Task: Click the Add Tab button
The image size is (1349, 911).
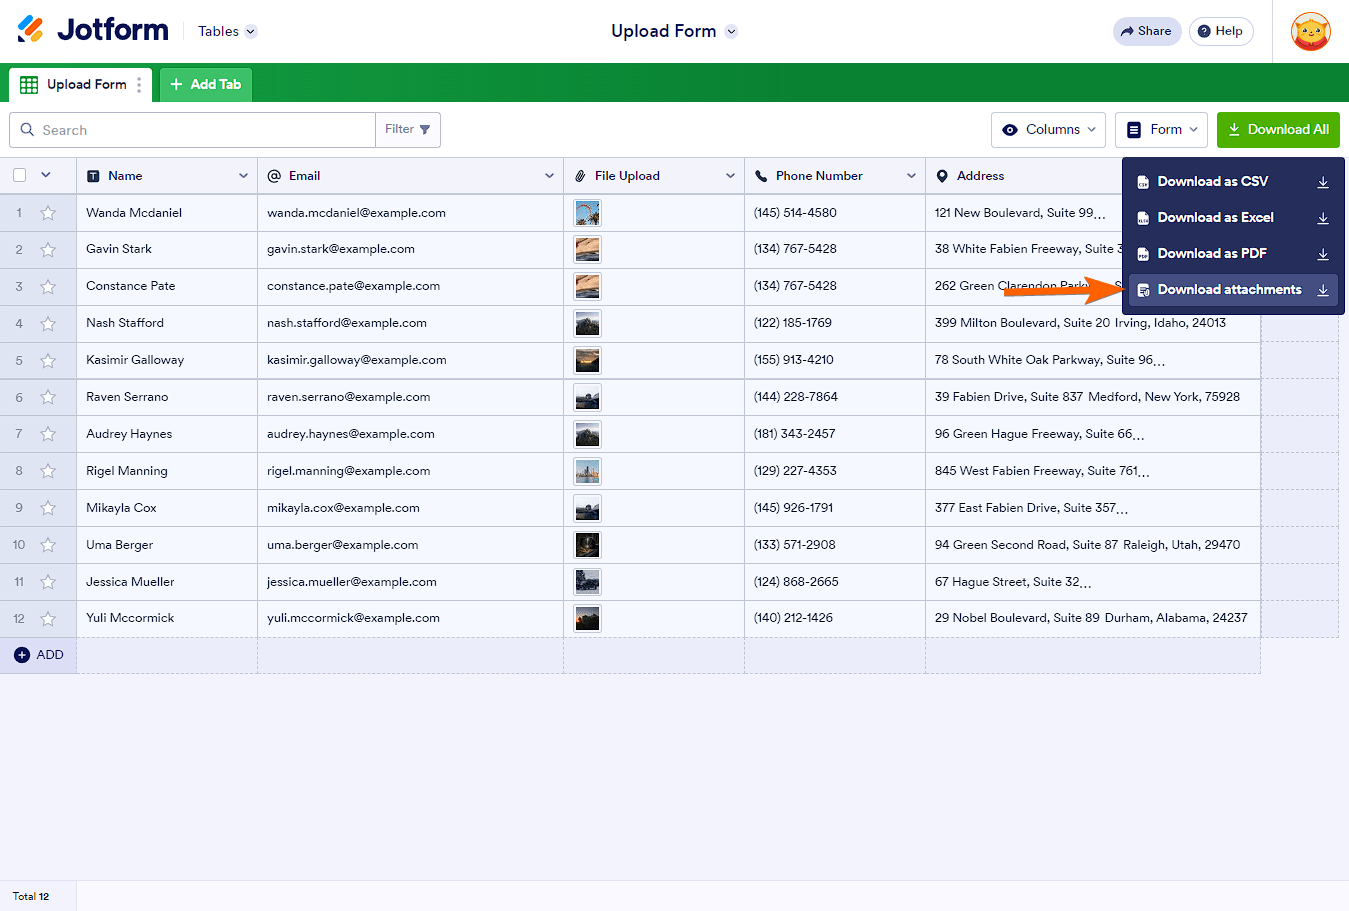Action: coord(206,85)
